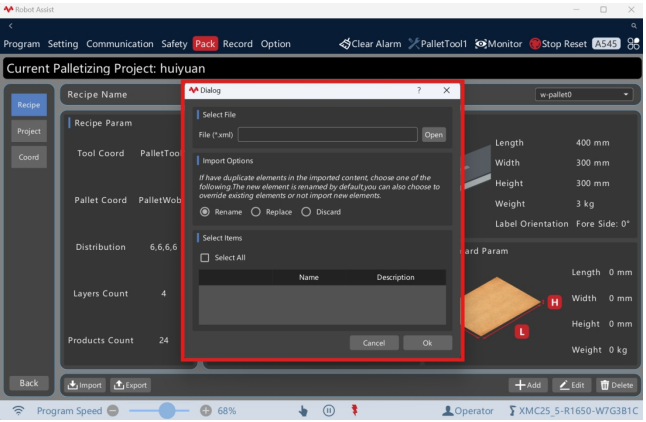646x422 pixels.
Task: Click the Back button
Action: [x=29, y=383]
